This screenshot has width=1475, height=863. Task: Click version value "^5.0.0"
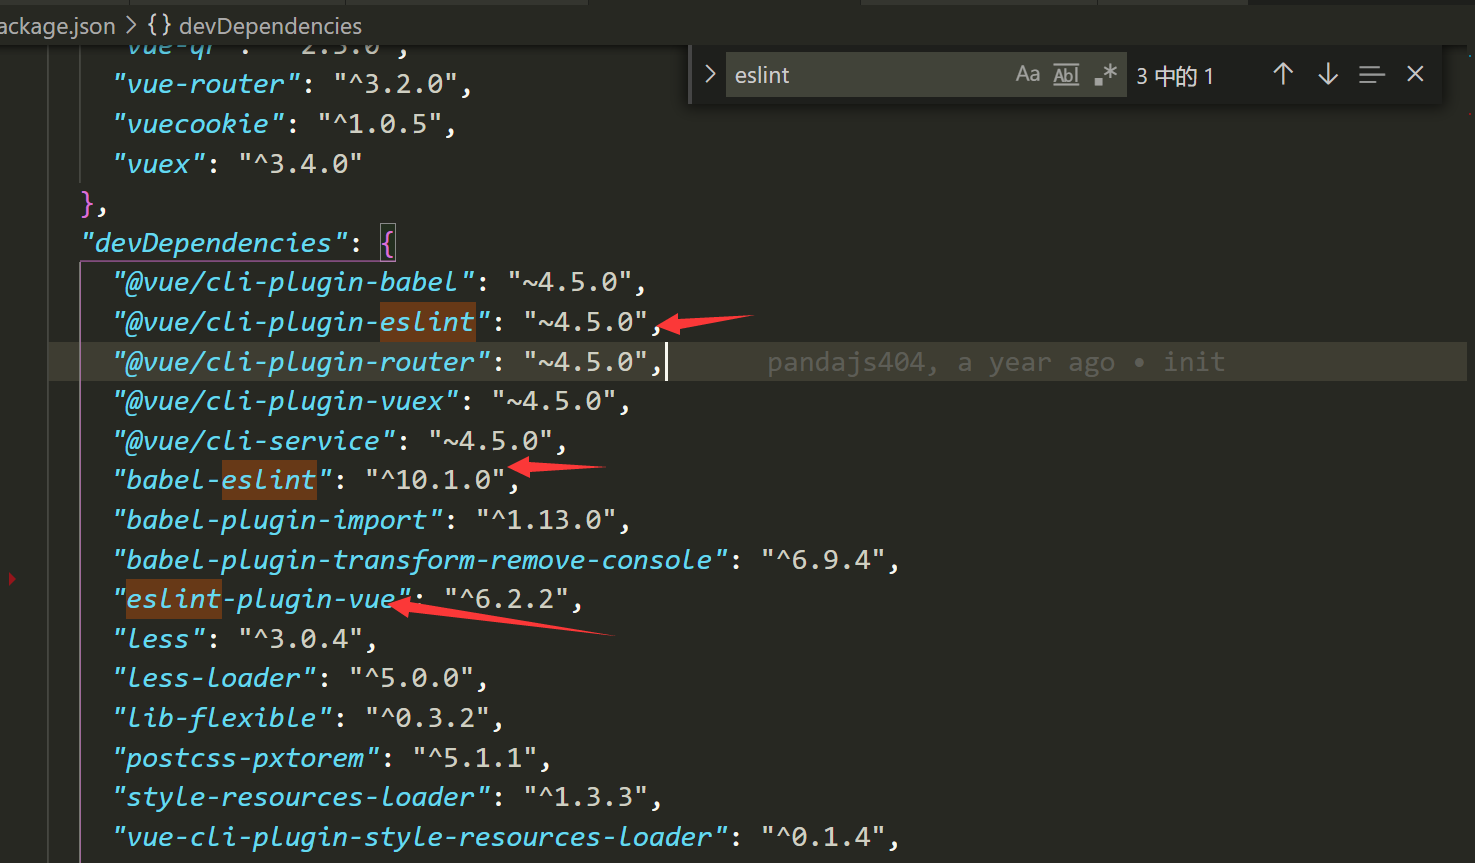pos(412,678)
